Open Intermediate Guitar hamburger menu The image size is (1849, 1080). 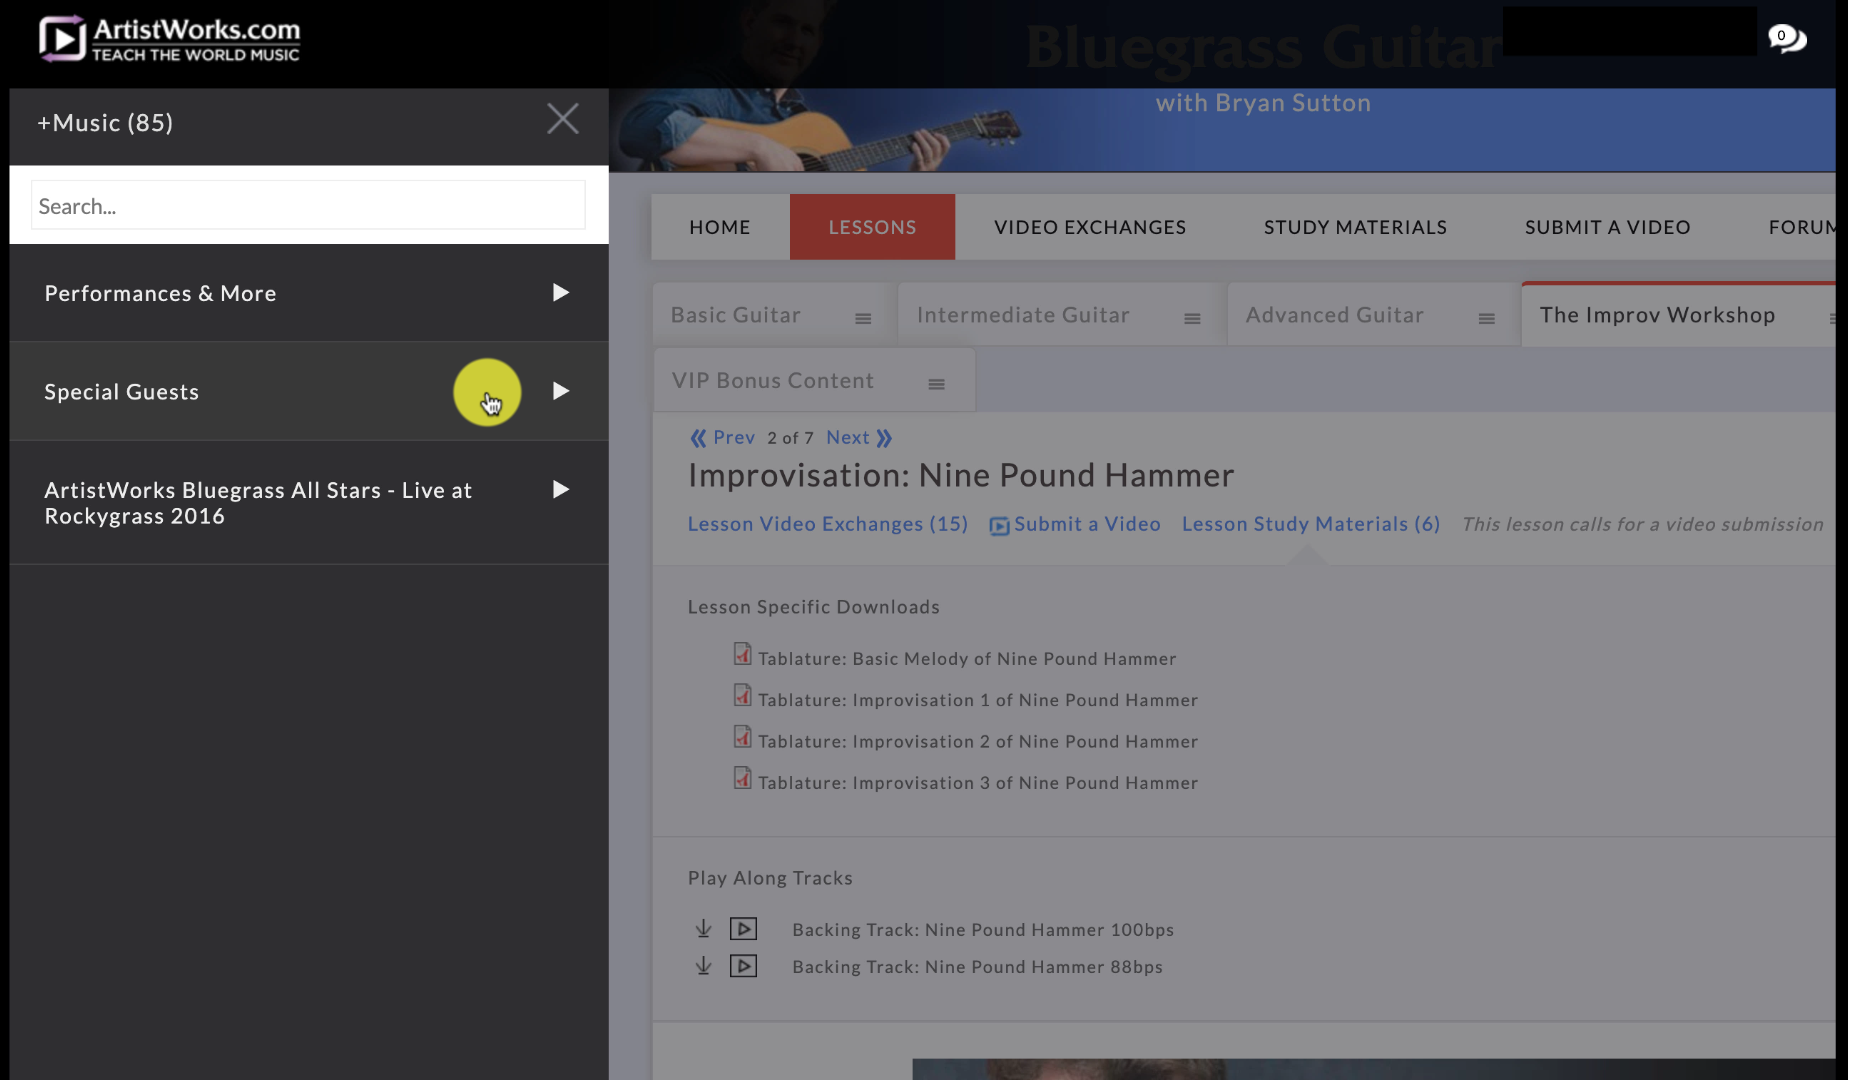[1192, 319]
